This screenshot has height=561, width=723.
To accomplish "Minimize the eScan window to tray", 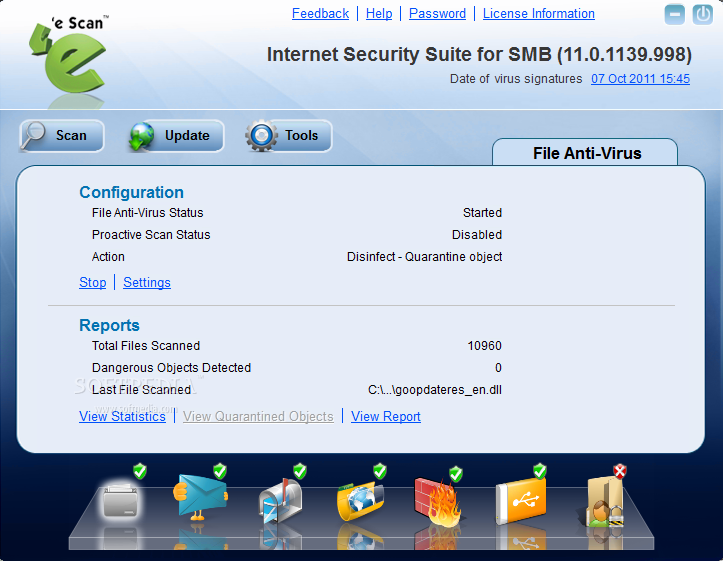I will pyautogui.click(x=675, y=15).
